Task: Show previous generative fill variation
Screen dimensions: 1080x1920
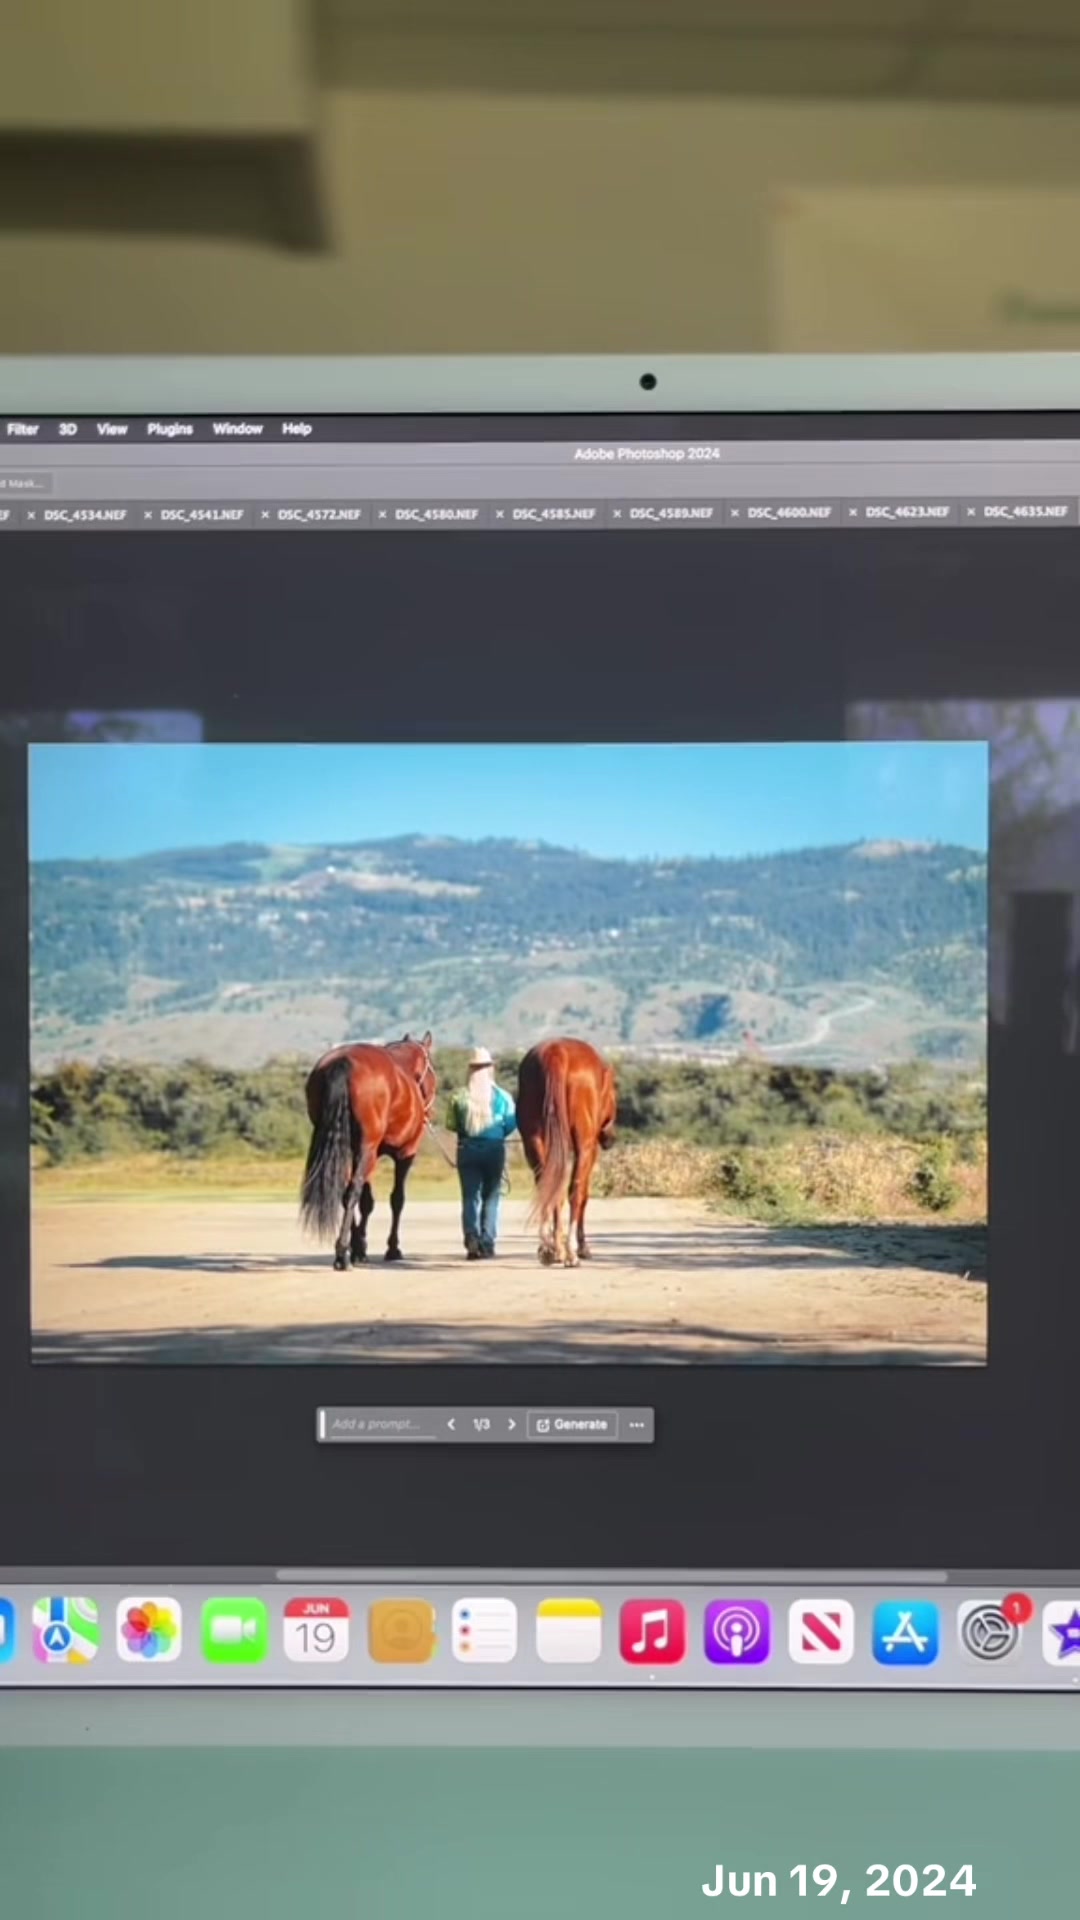Action: (x=451, y=1424)
